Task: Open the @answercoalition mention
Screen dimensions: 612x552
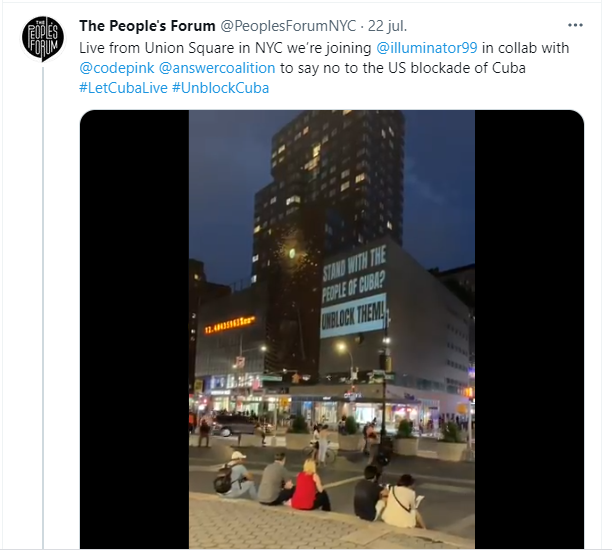Action: [217, 68]
